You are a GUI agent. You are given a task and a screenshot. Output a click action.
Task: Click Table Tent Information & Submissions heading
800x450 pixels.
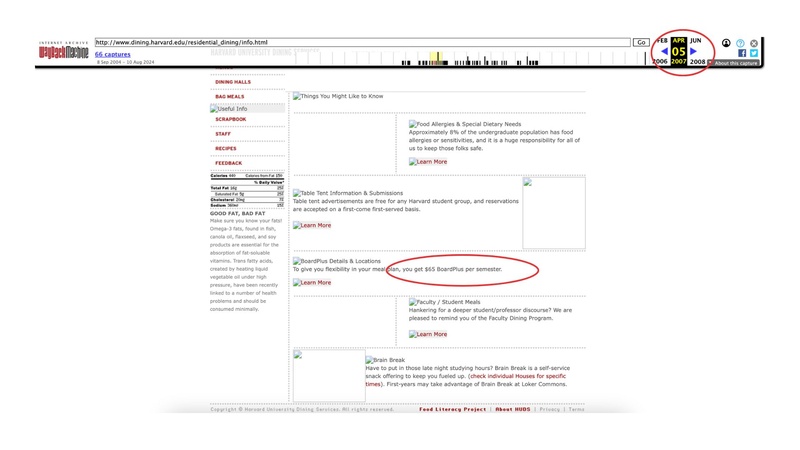[x=348, y=193]
